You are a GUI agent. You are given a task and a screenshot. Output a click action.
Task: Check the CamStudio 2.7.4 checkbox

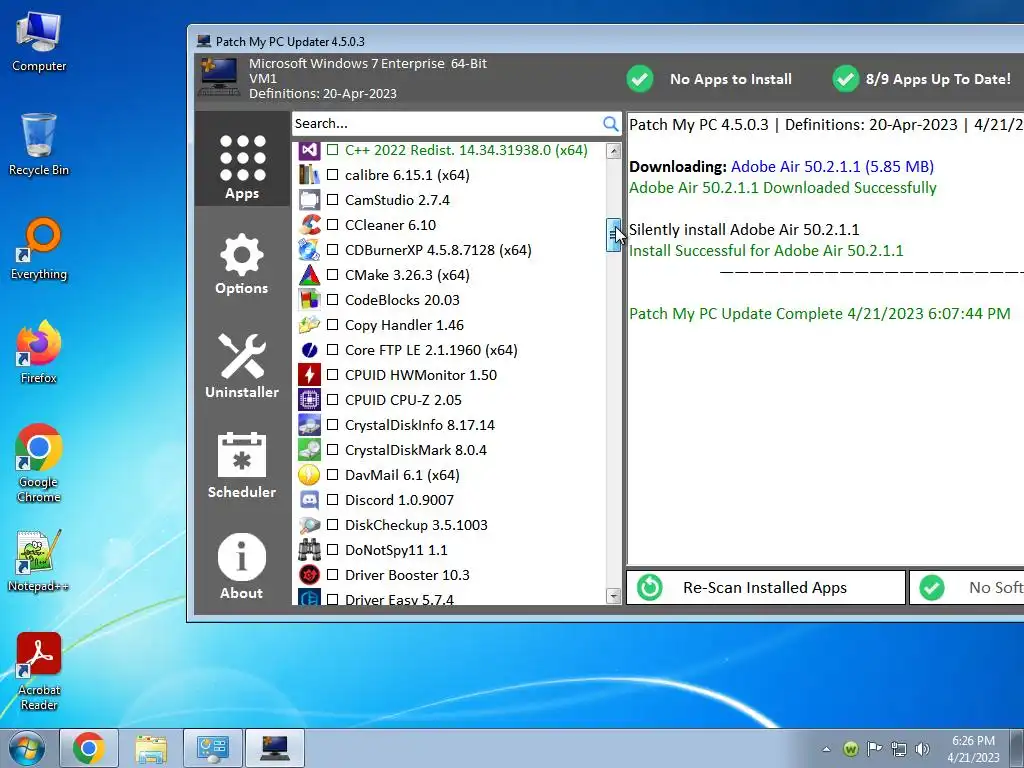click(332, 200)
